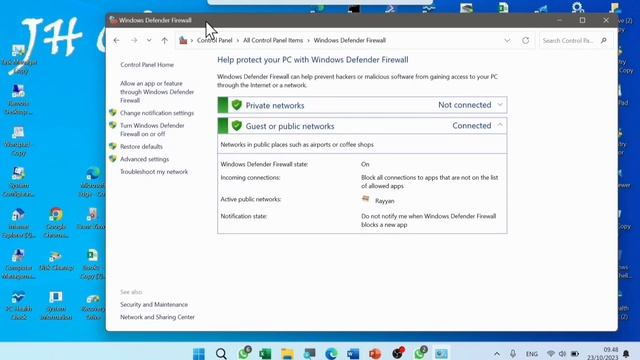Click the search magnifier in Control Panel
This screenshot has width=640, height=360.
pyautogui.click(x=604, y=40)
